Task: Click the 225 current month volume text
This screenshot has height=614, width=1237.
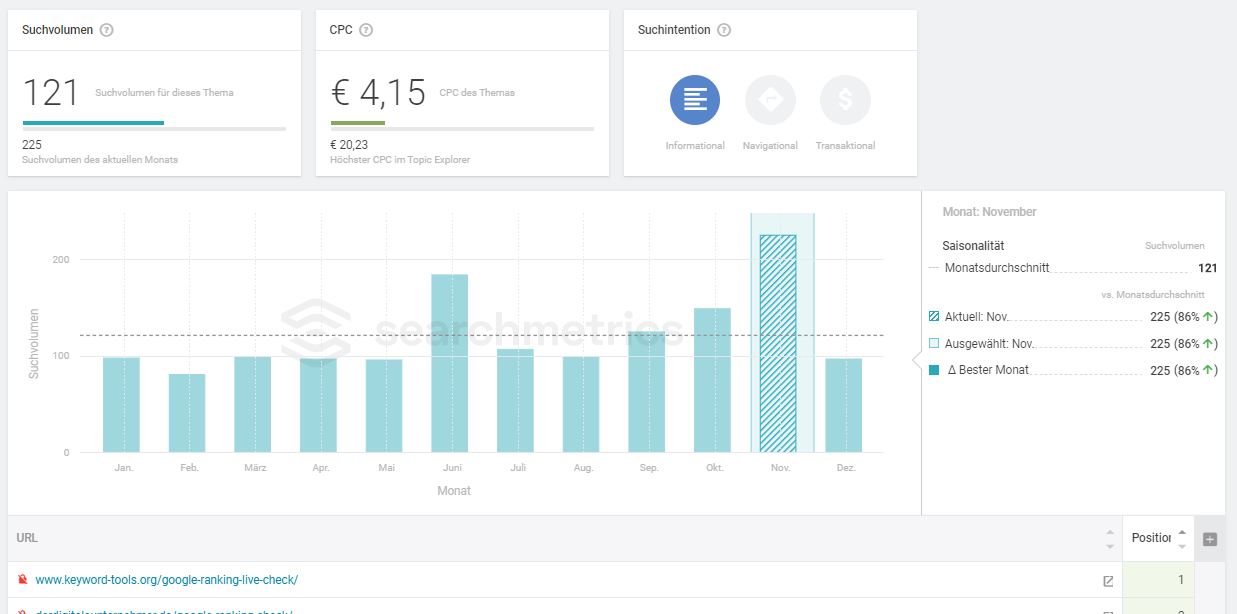Action: pyautogui.click(x=32, y=145)
